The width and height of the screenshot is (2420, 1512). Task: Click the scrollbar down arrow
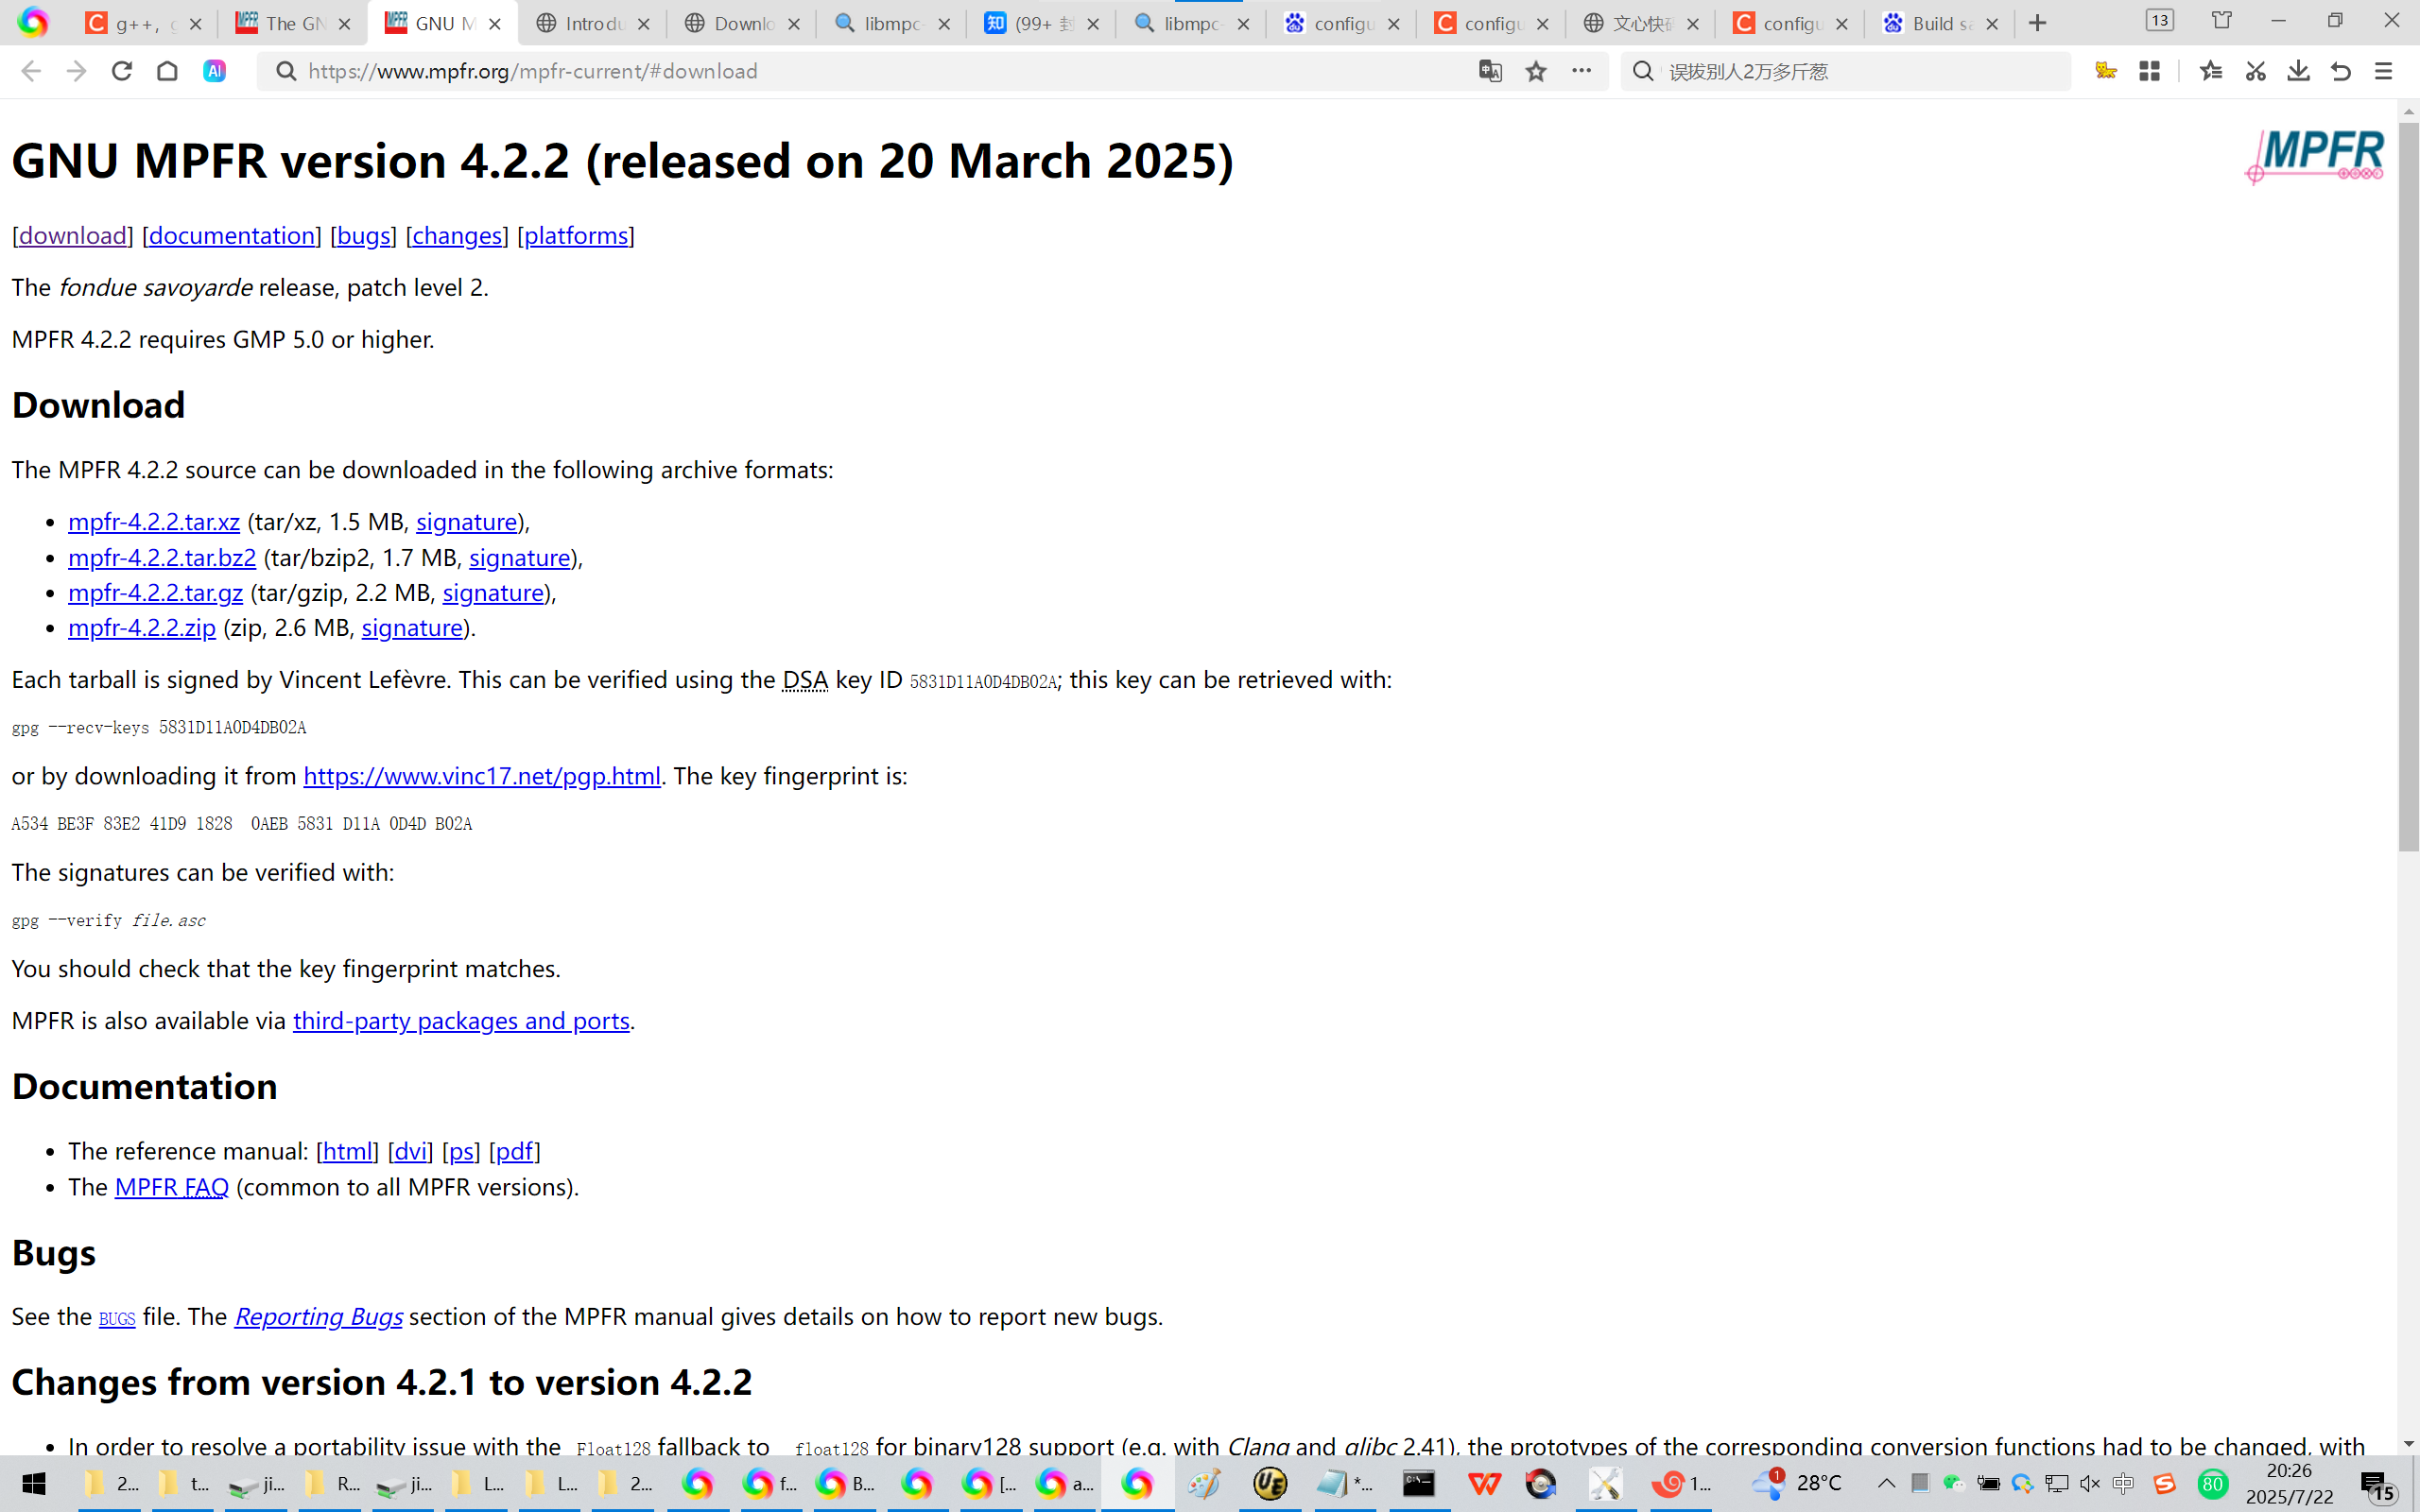coord(2408,1444)
